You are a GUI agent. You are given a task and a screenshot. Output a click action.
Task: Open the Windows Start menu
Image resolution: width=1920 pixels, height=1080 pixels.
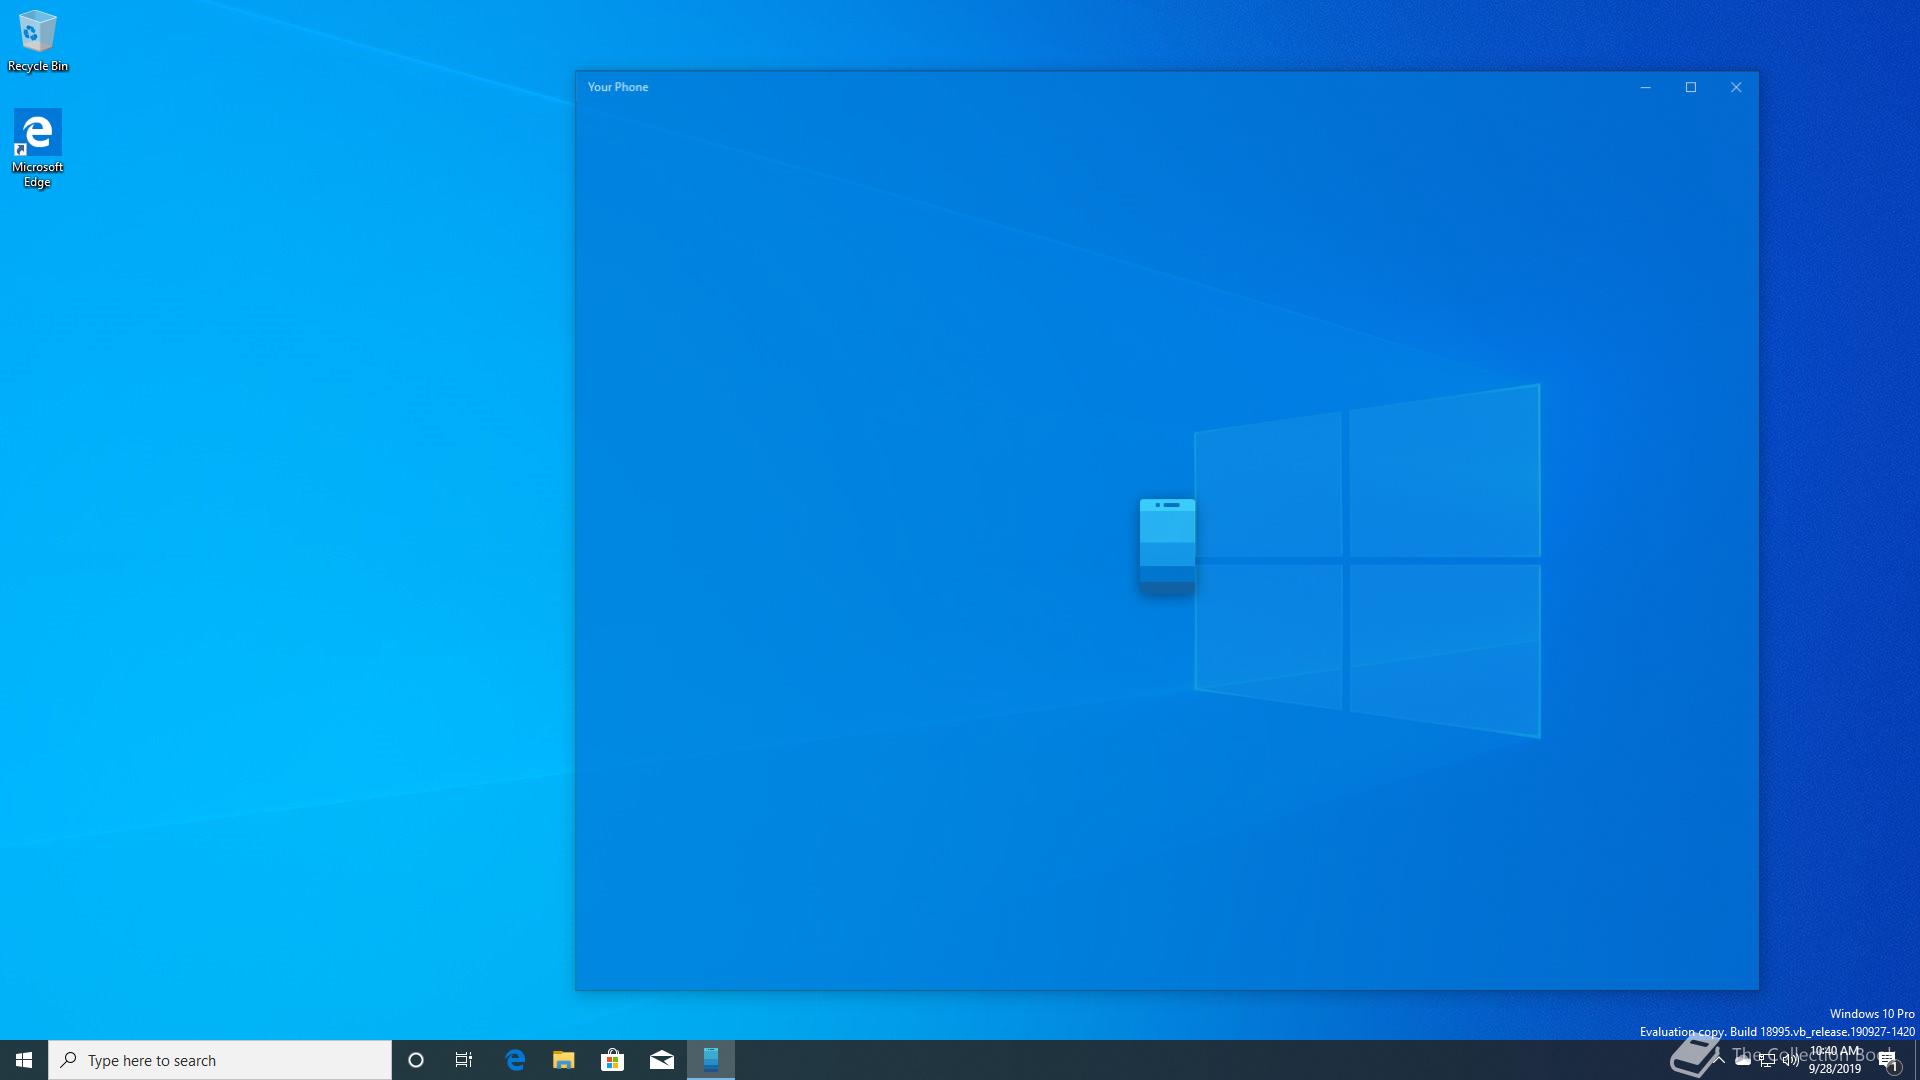coord(24,1060)
